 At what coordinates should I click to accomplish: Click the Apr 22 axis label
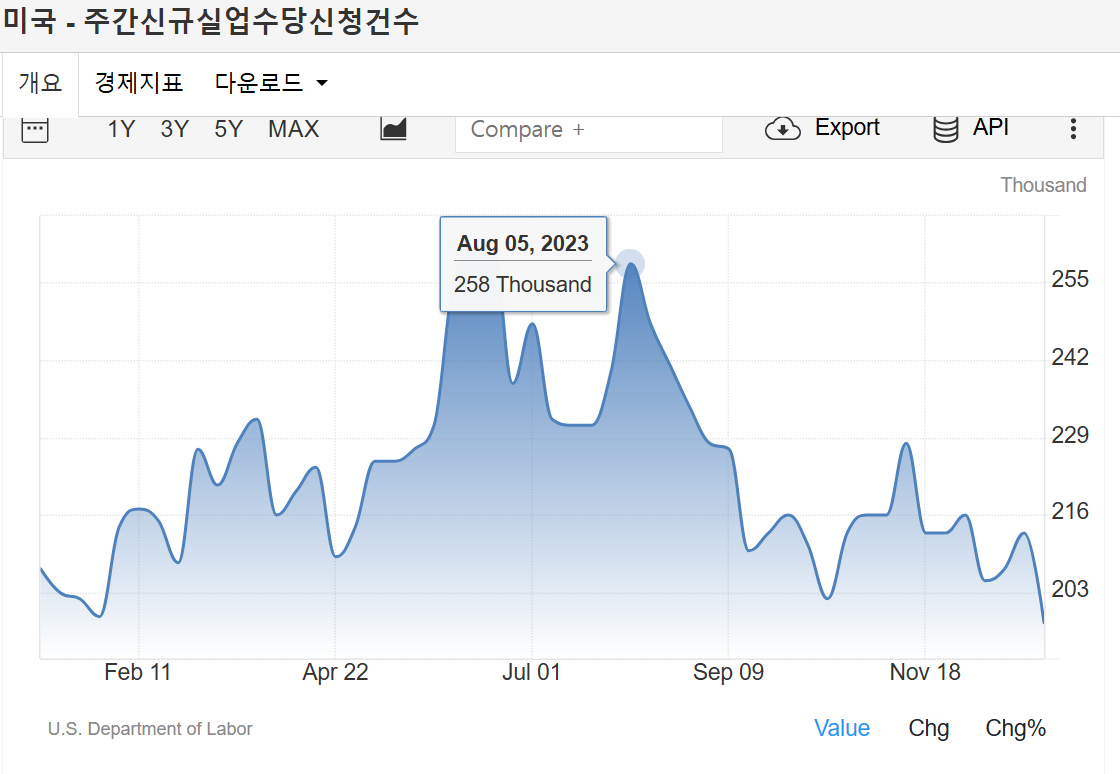335,672
